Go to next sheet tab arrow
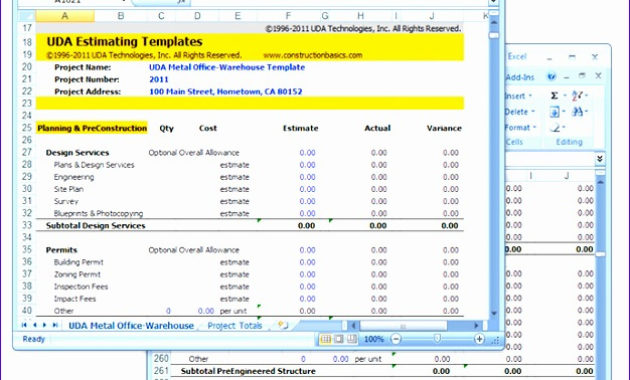Viewport: 630px width, 380px height. pos(45,325)
